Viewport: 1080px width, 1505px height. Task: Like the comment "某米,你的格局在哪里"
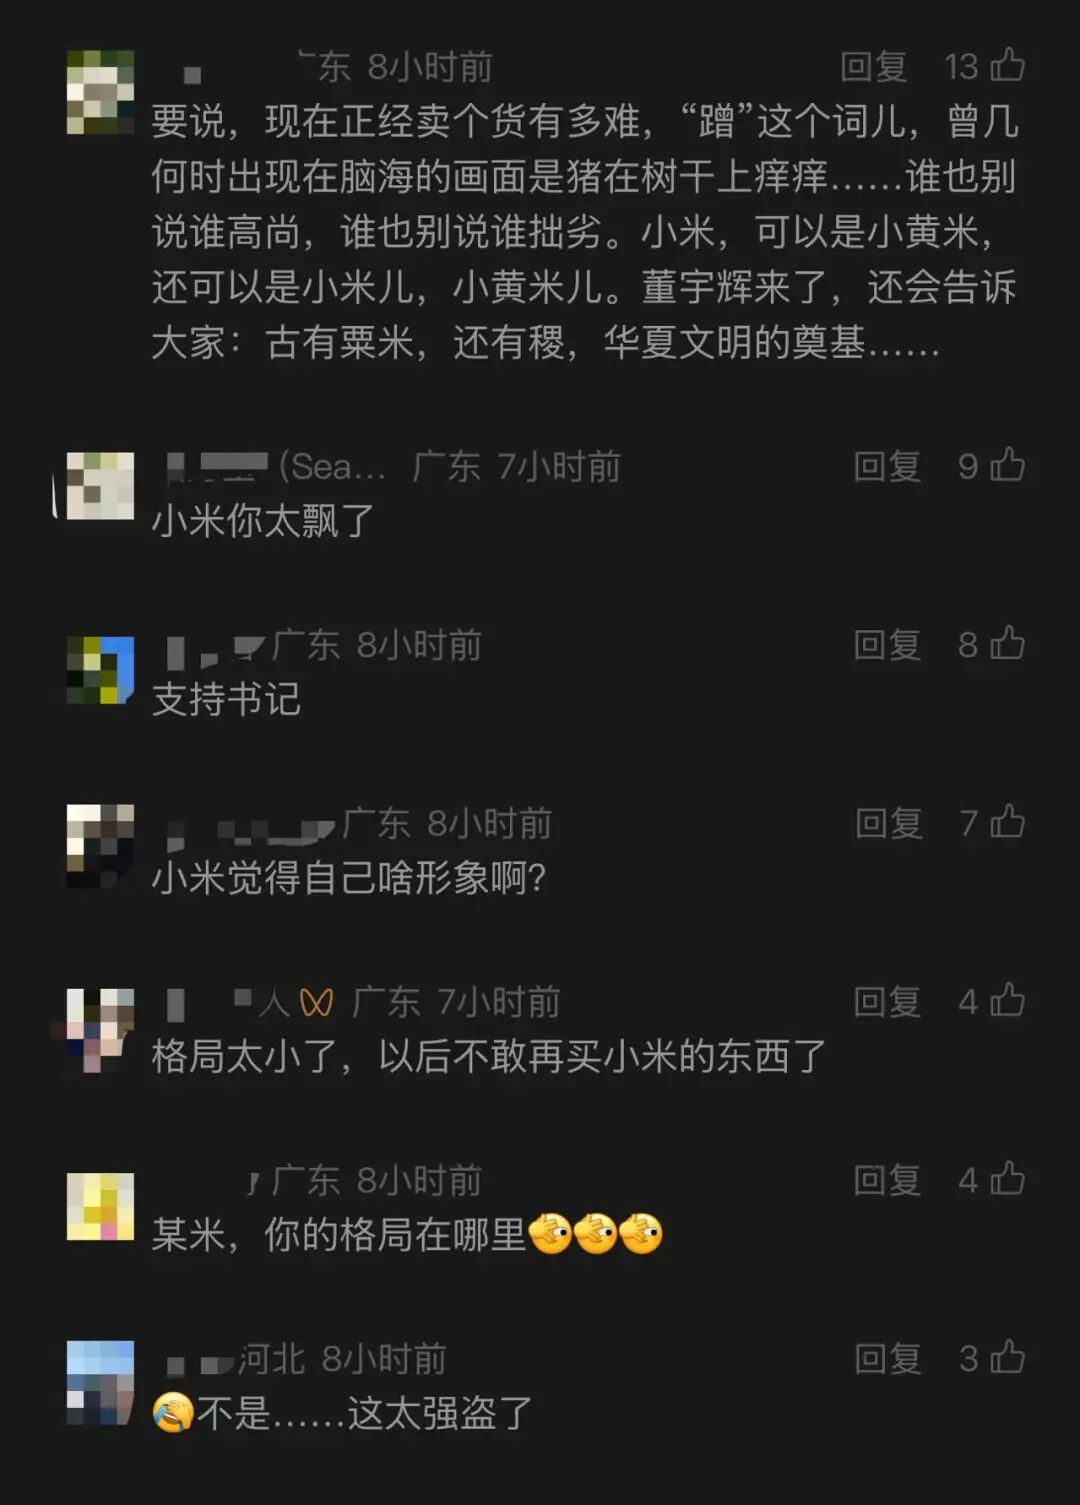pos(1007,1179)
